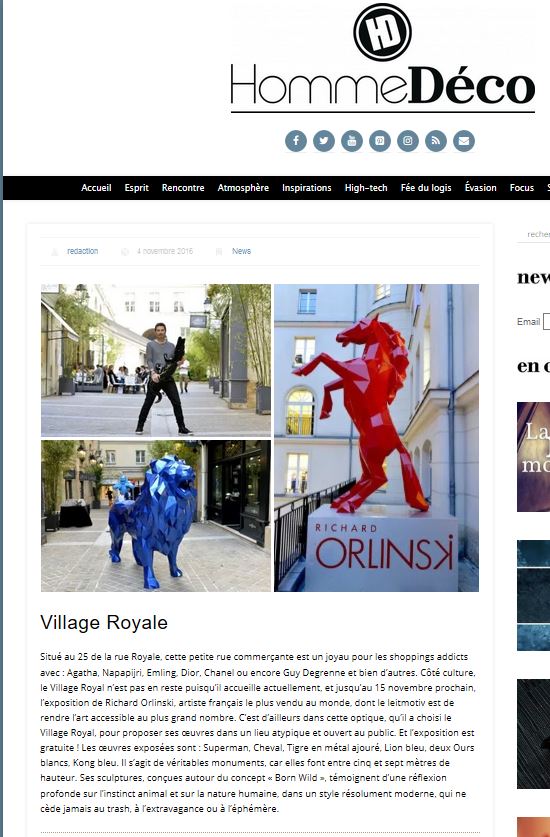
Task: Open the Fée du logis menu item
Action: pyautogui.click(x=426, y=188)
